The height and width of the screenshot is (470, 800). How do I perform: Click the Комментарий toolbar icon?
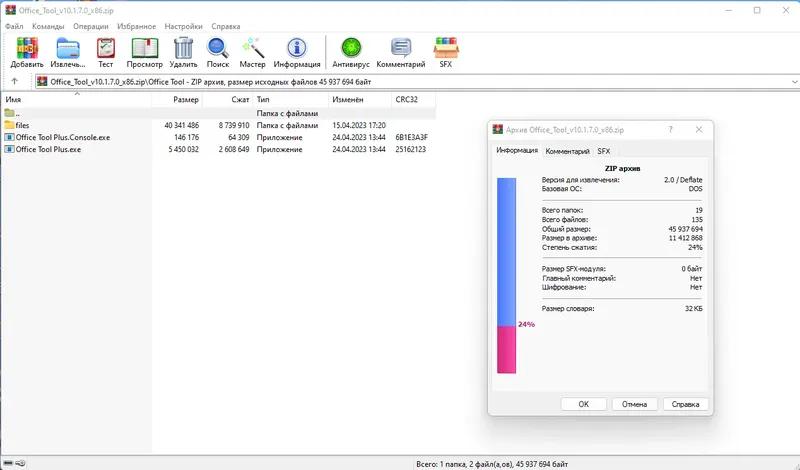coord(401,48)
